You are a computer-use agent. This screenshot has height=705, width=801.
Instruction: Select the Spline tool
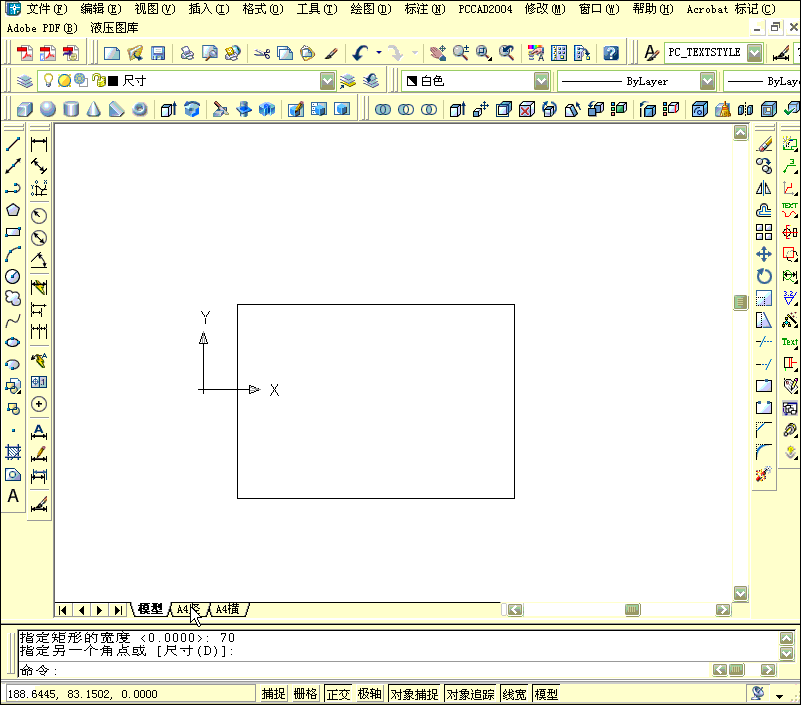click(13, 319)
